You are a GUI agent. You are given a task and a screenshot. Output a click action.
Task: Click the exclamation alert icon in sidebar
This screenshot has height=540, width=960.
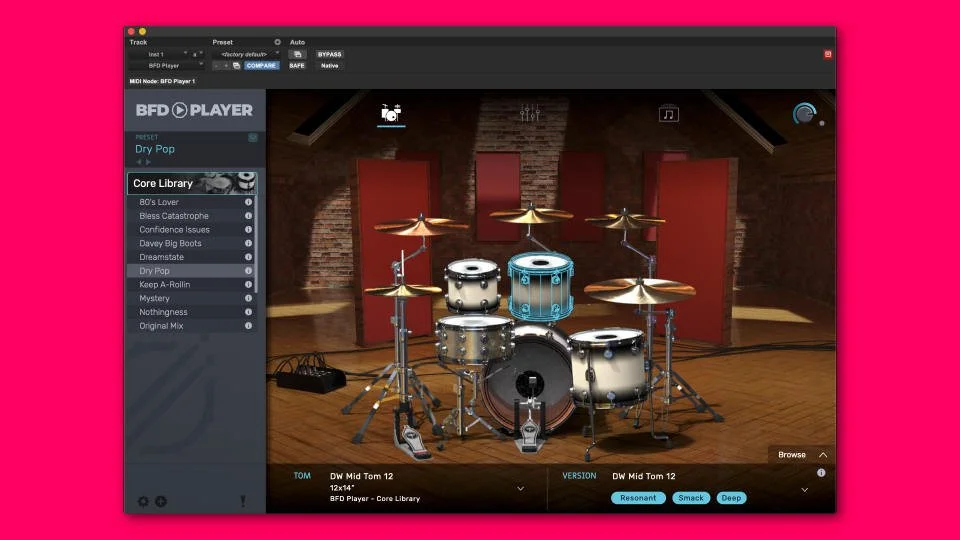[x=243, y=501]
